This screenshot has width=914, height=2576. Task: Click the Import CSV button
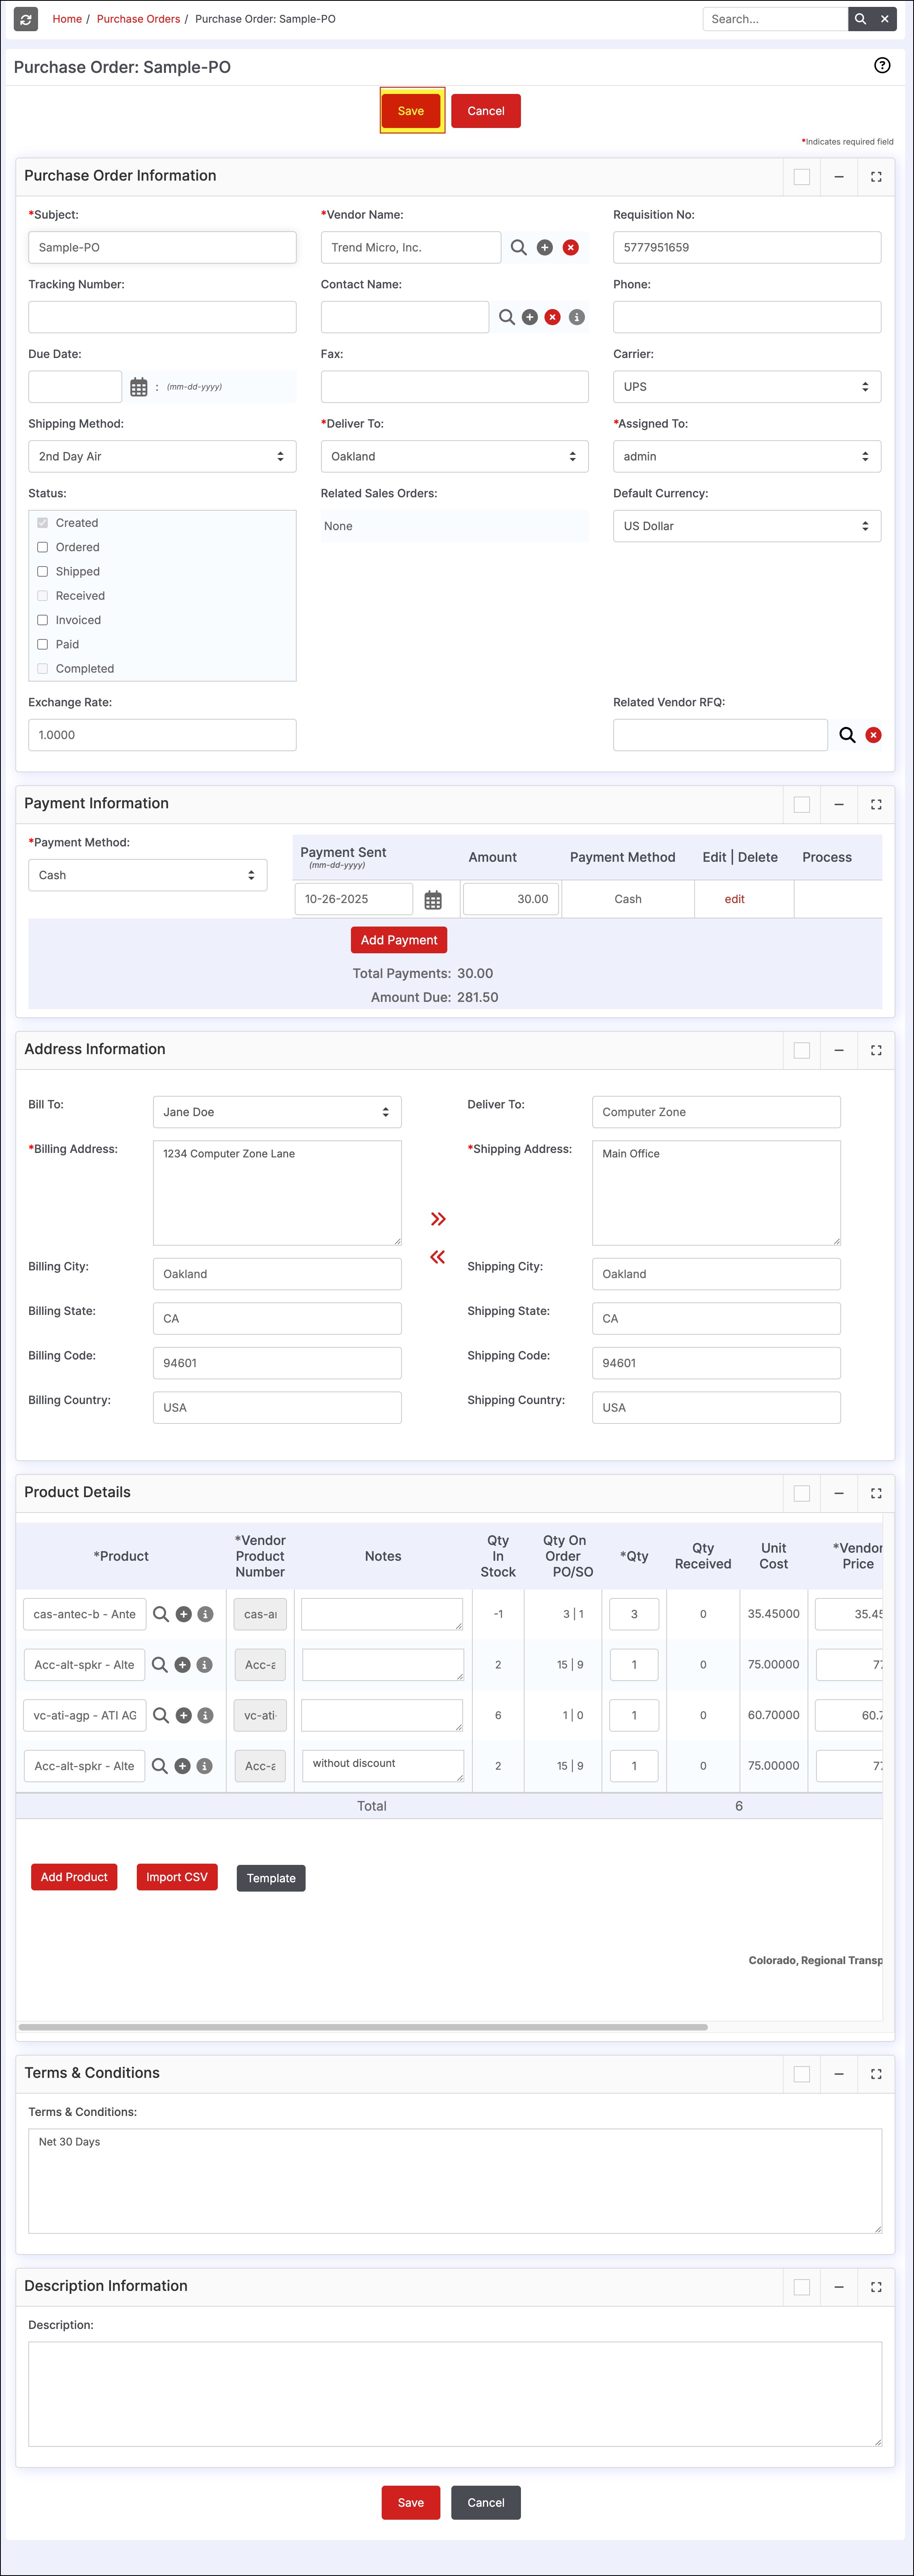point(176,1877)
